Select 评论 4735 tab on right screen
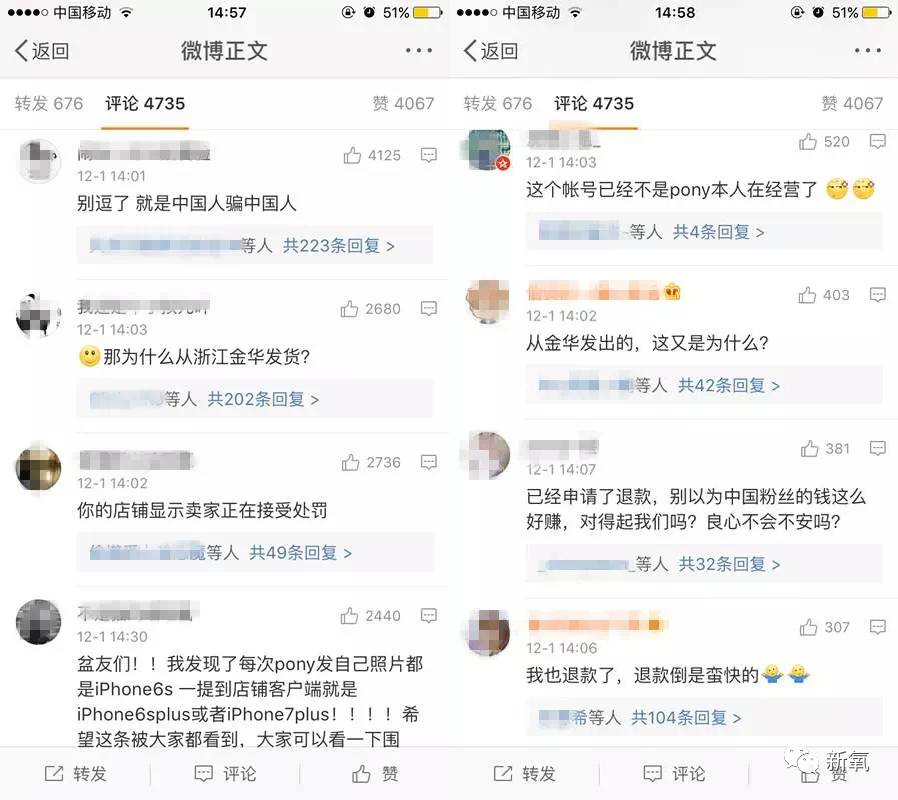 [x=594, y=104]
